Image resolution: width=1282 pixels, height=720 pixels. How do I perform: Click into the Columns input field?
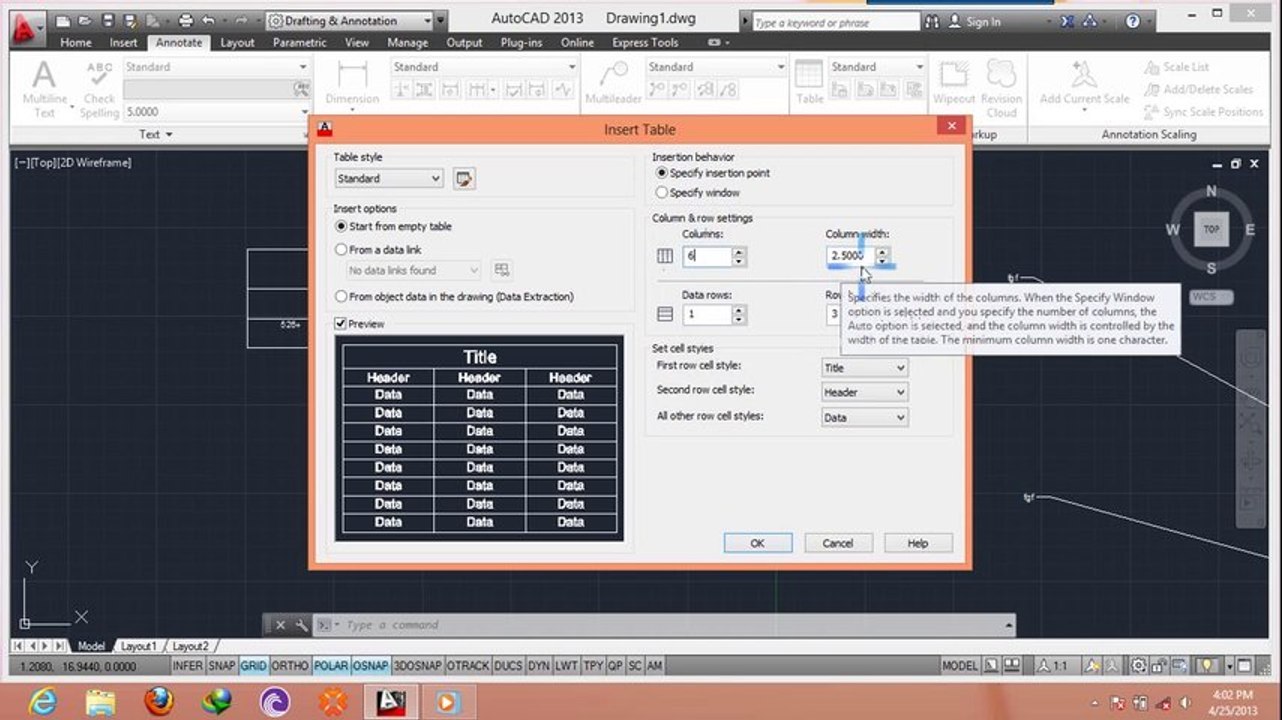click(707, 256)
